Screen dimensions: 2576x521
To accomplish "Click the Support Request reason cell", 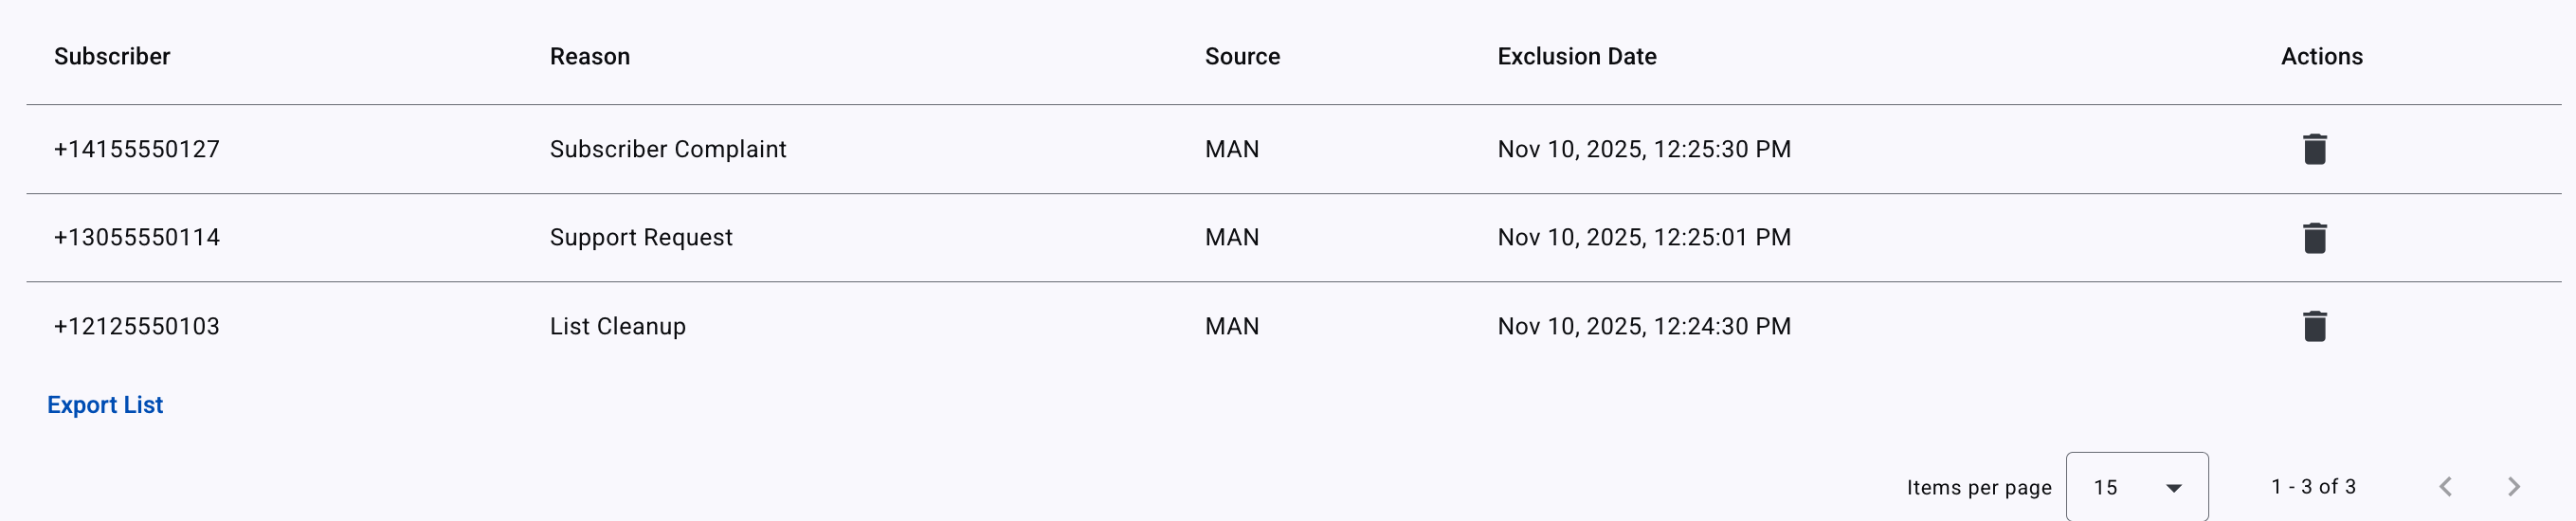I will tap(641, 238).
